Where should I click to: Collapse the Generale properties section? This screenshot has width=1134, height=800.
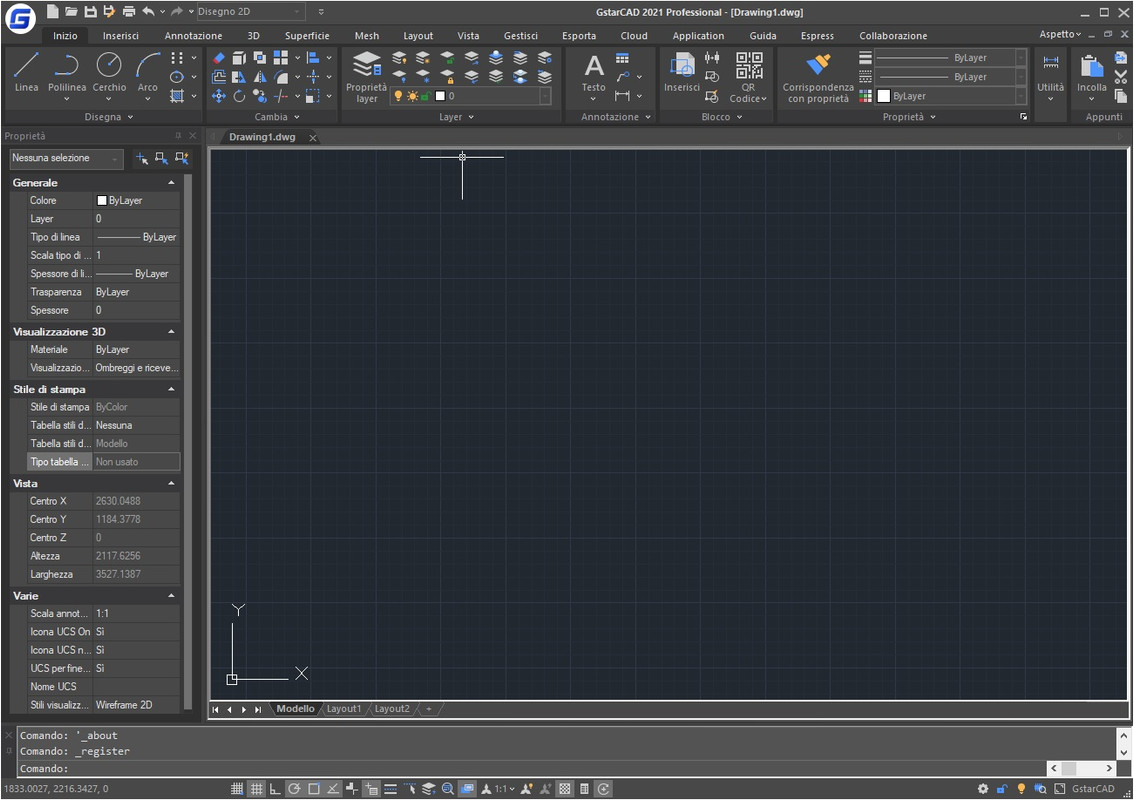(x=171, y=183)
